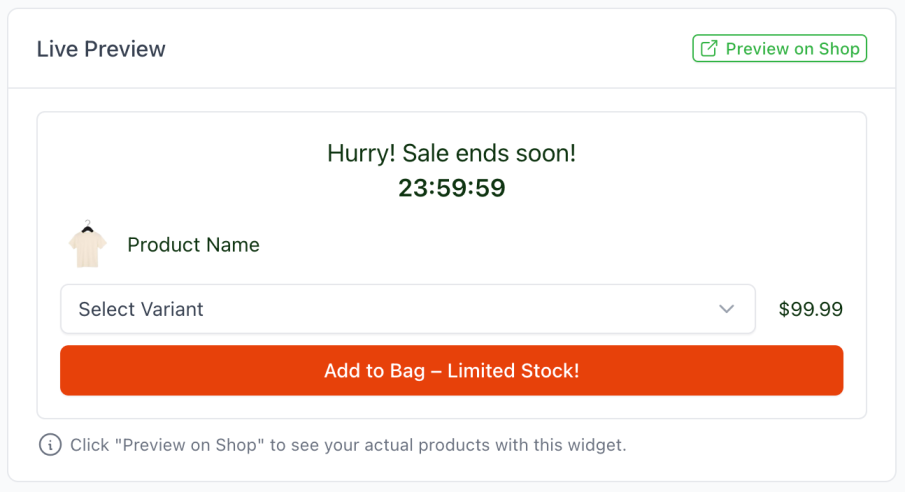This screenshot has height=492, width=905.
Task: Click the $99.99 price text
Action: coord(810,309)
